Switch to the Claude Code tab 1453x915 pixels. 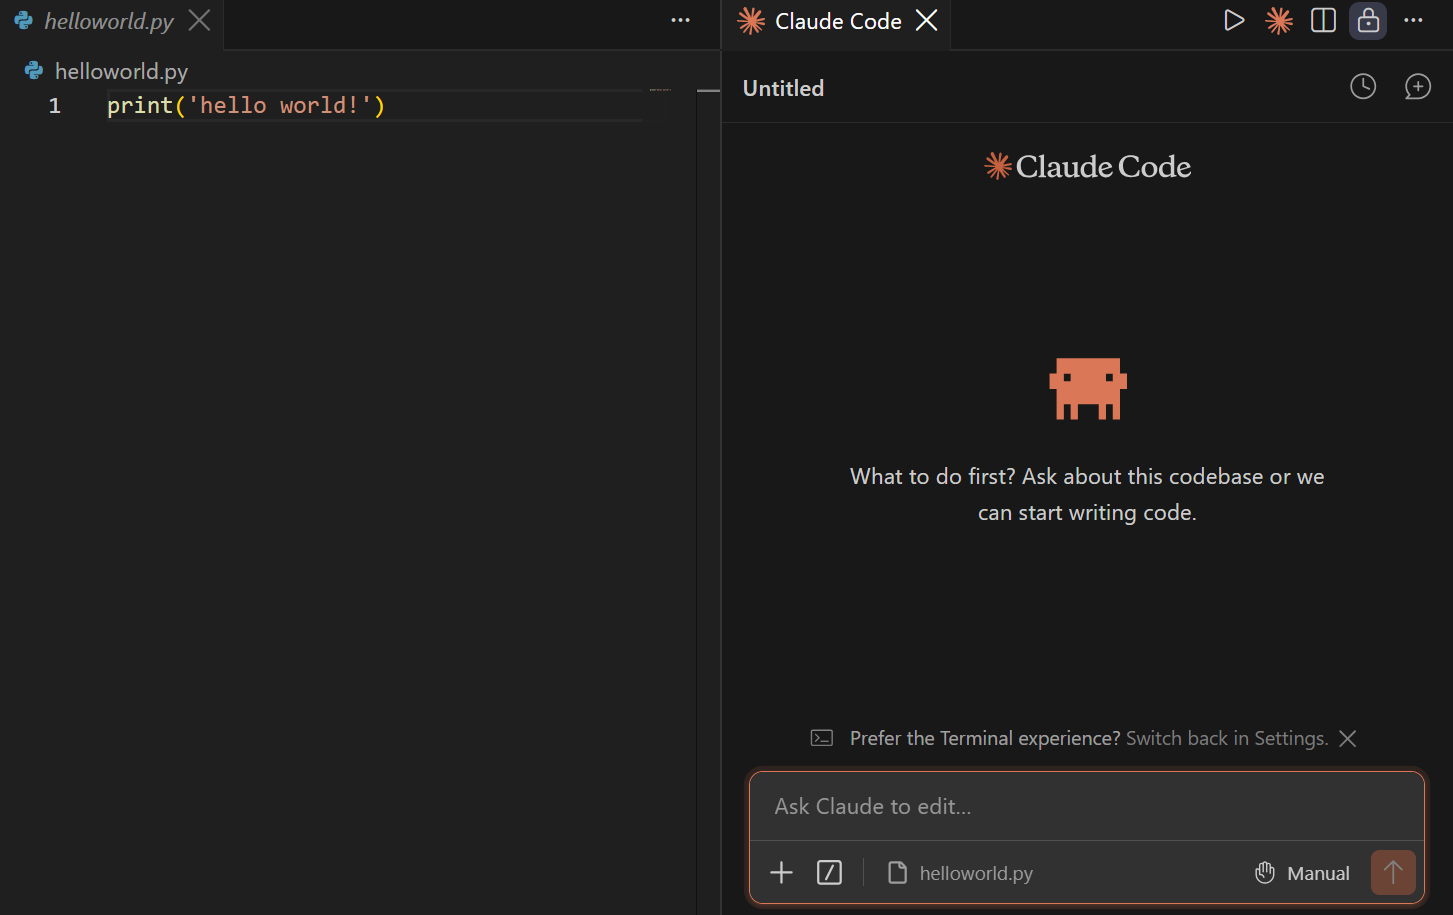pyautogui.click(x=838, y=21)
